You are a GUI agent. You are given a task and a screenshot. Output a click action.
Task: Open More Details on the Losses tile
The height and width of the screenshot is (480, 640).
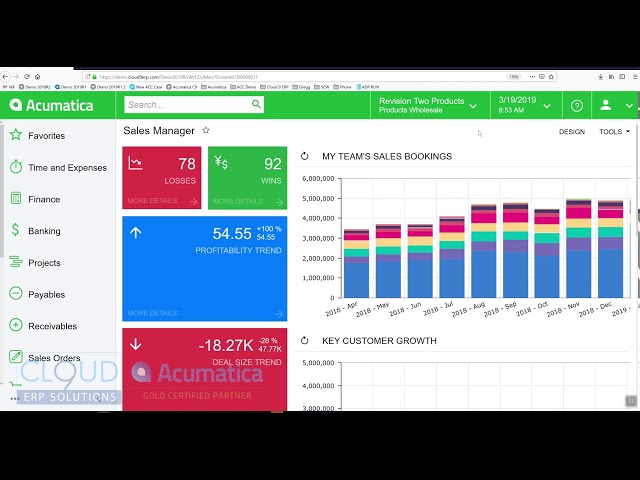pyautogui.click(x=162, y=201)
